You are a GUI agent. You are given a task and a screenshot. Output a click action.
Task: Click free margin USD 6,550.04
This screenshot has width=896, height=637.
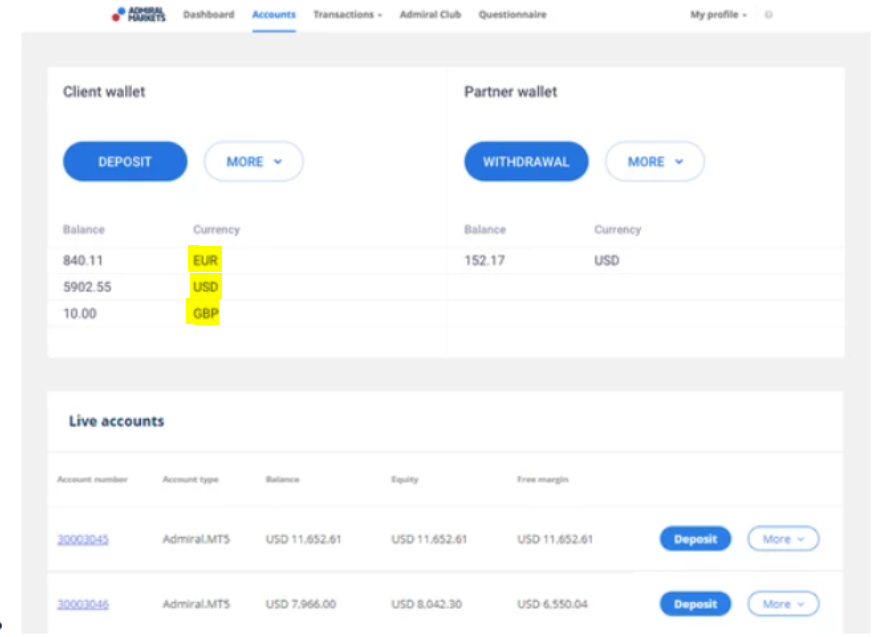click(553, 604)
